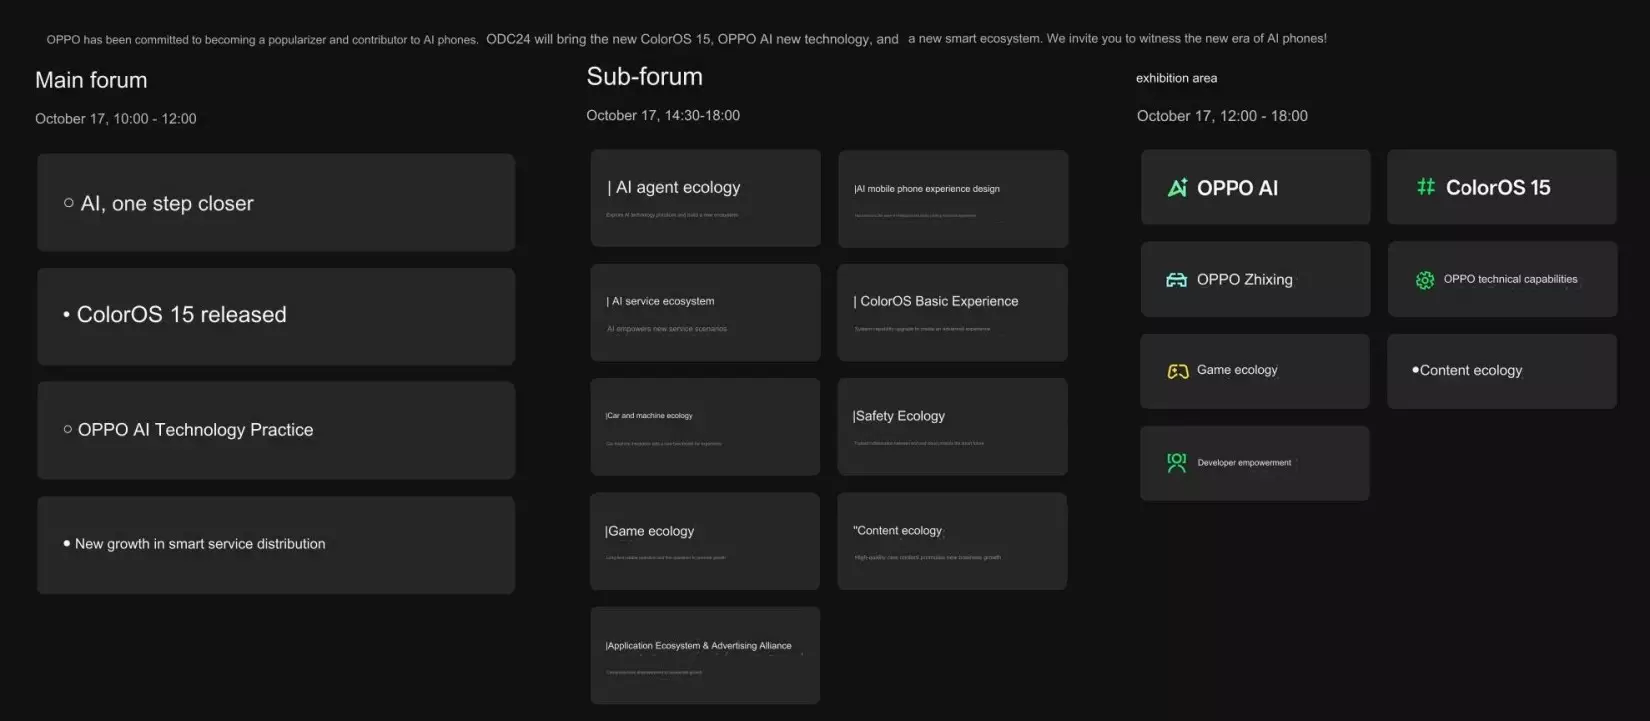Click the 'Developer empowerment' label

(1244, 463)
